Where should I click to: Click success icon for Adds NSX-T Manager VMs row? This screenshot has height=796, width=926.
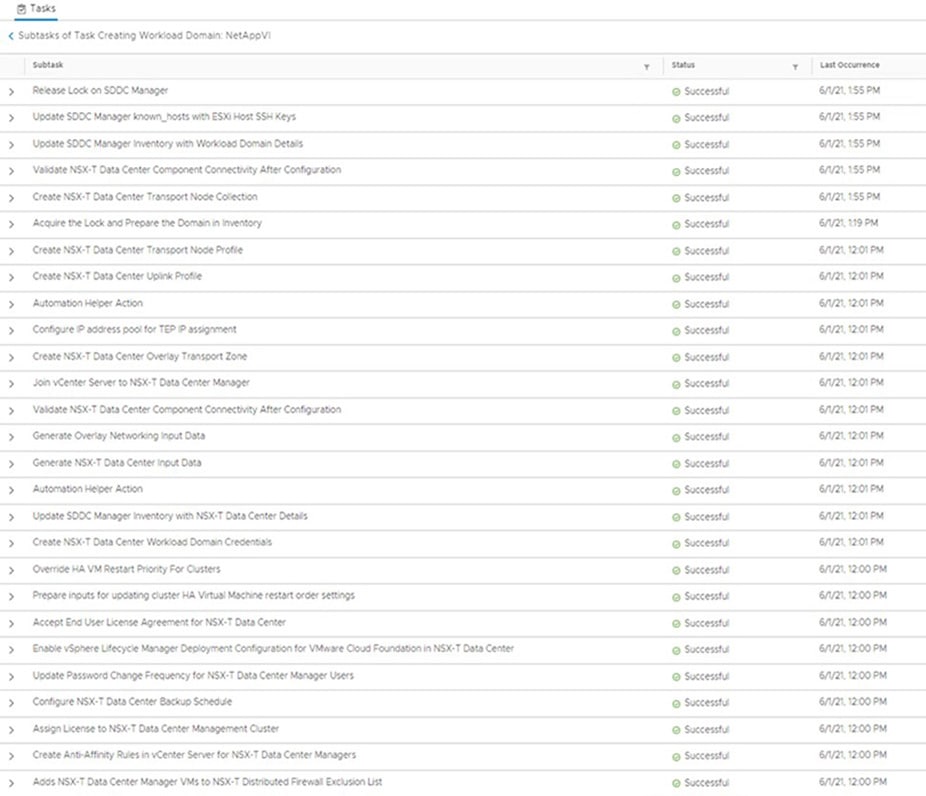(676, 783)
